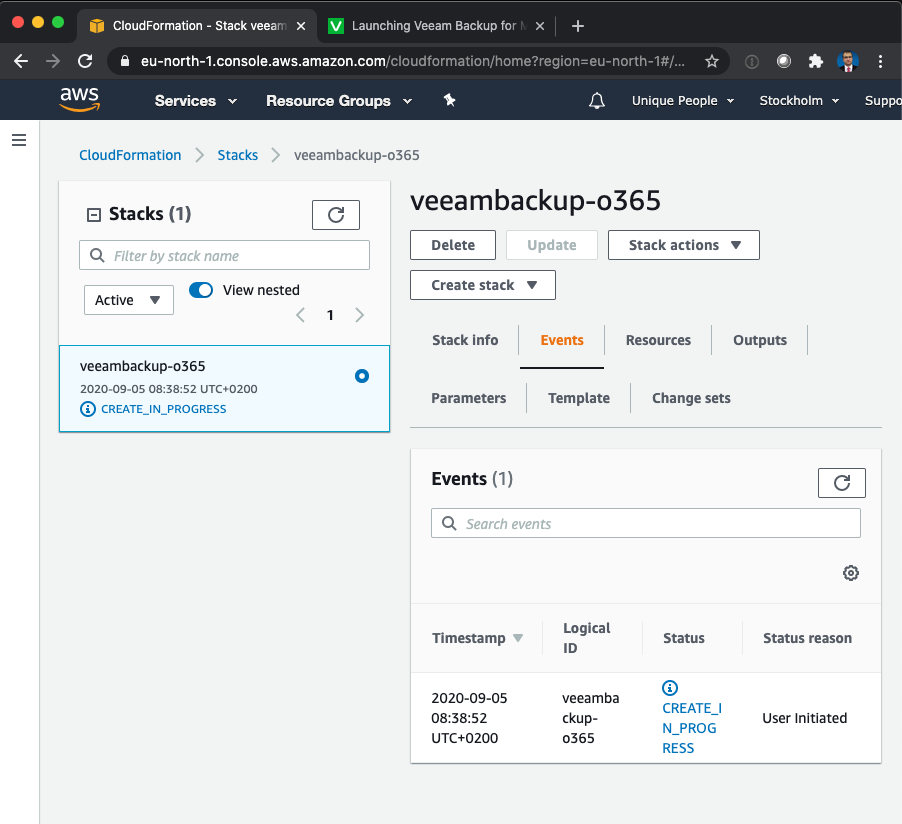
Task: Switch to the Resources tab
Action: 658,340
